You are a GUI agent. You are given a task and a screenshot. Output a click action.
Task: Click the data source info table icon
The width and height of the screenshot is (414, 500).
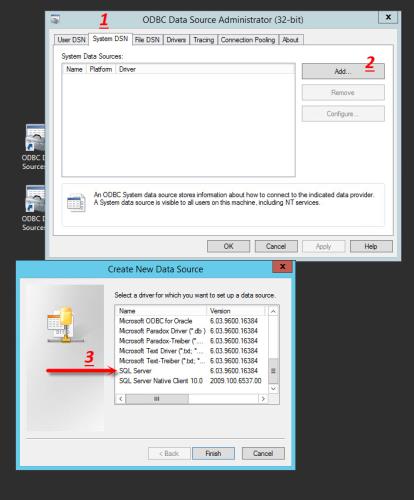pyautogui.click(x=76, y=202)
